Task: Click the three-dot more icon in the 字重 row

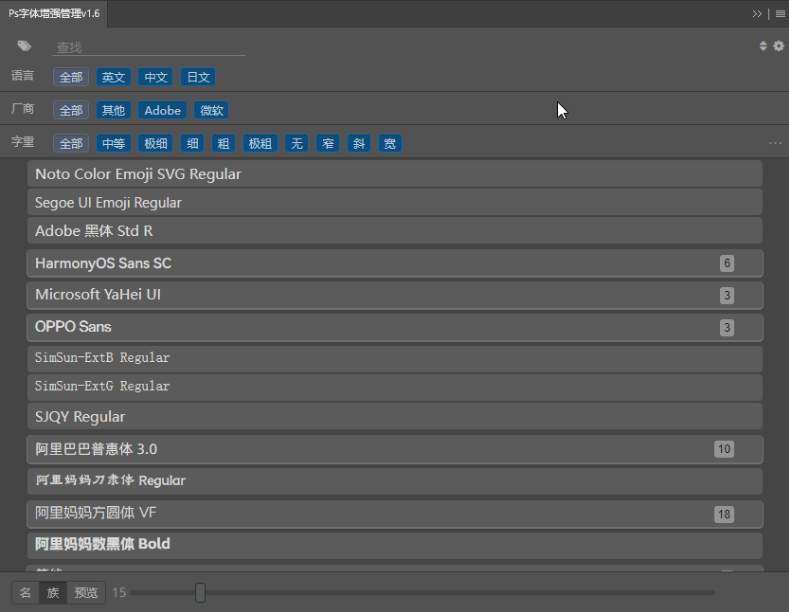Action: 775,143
